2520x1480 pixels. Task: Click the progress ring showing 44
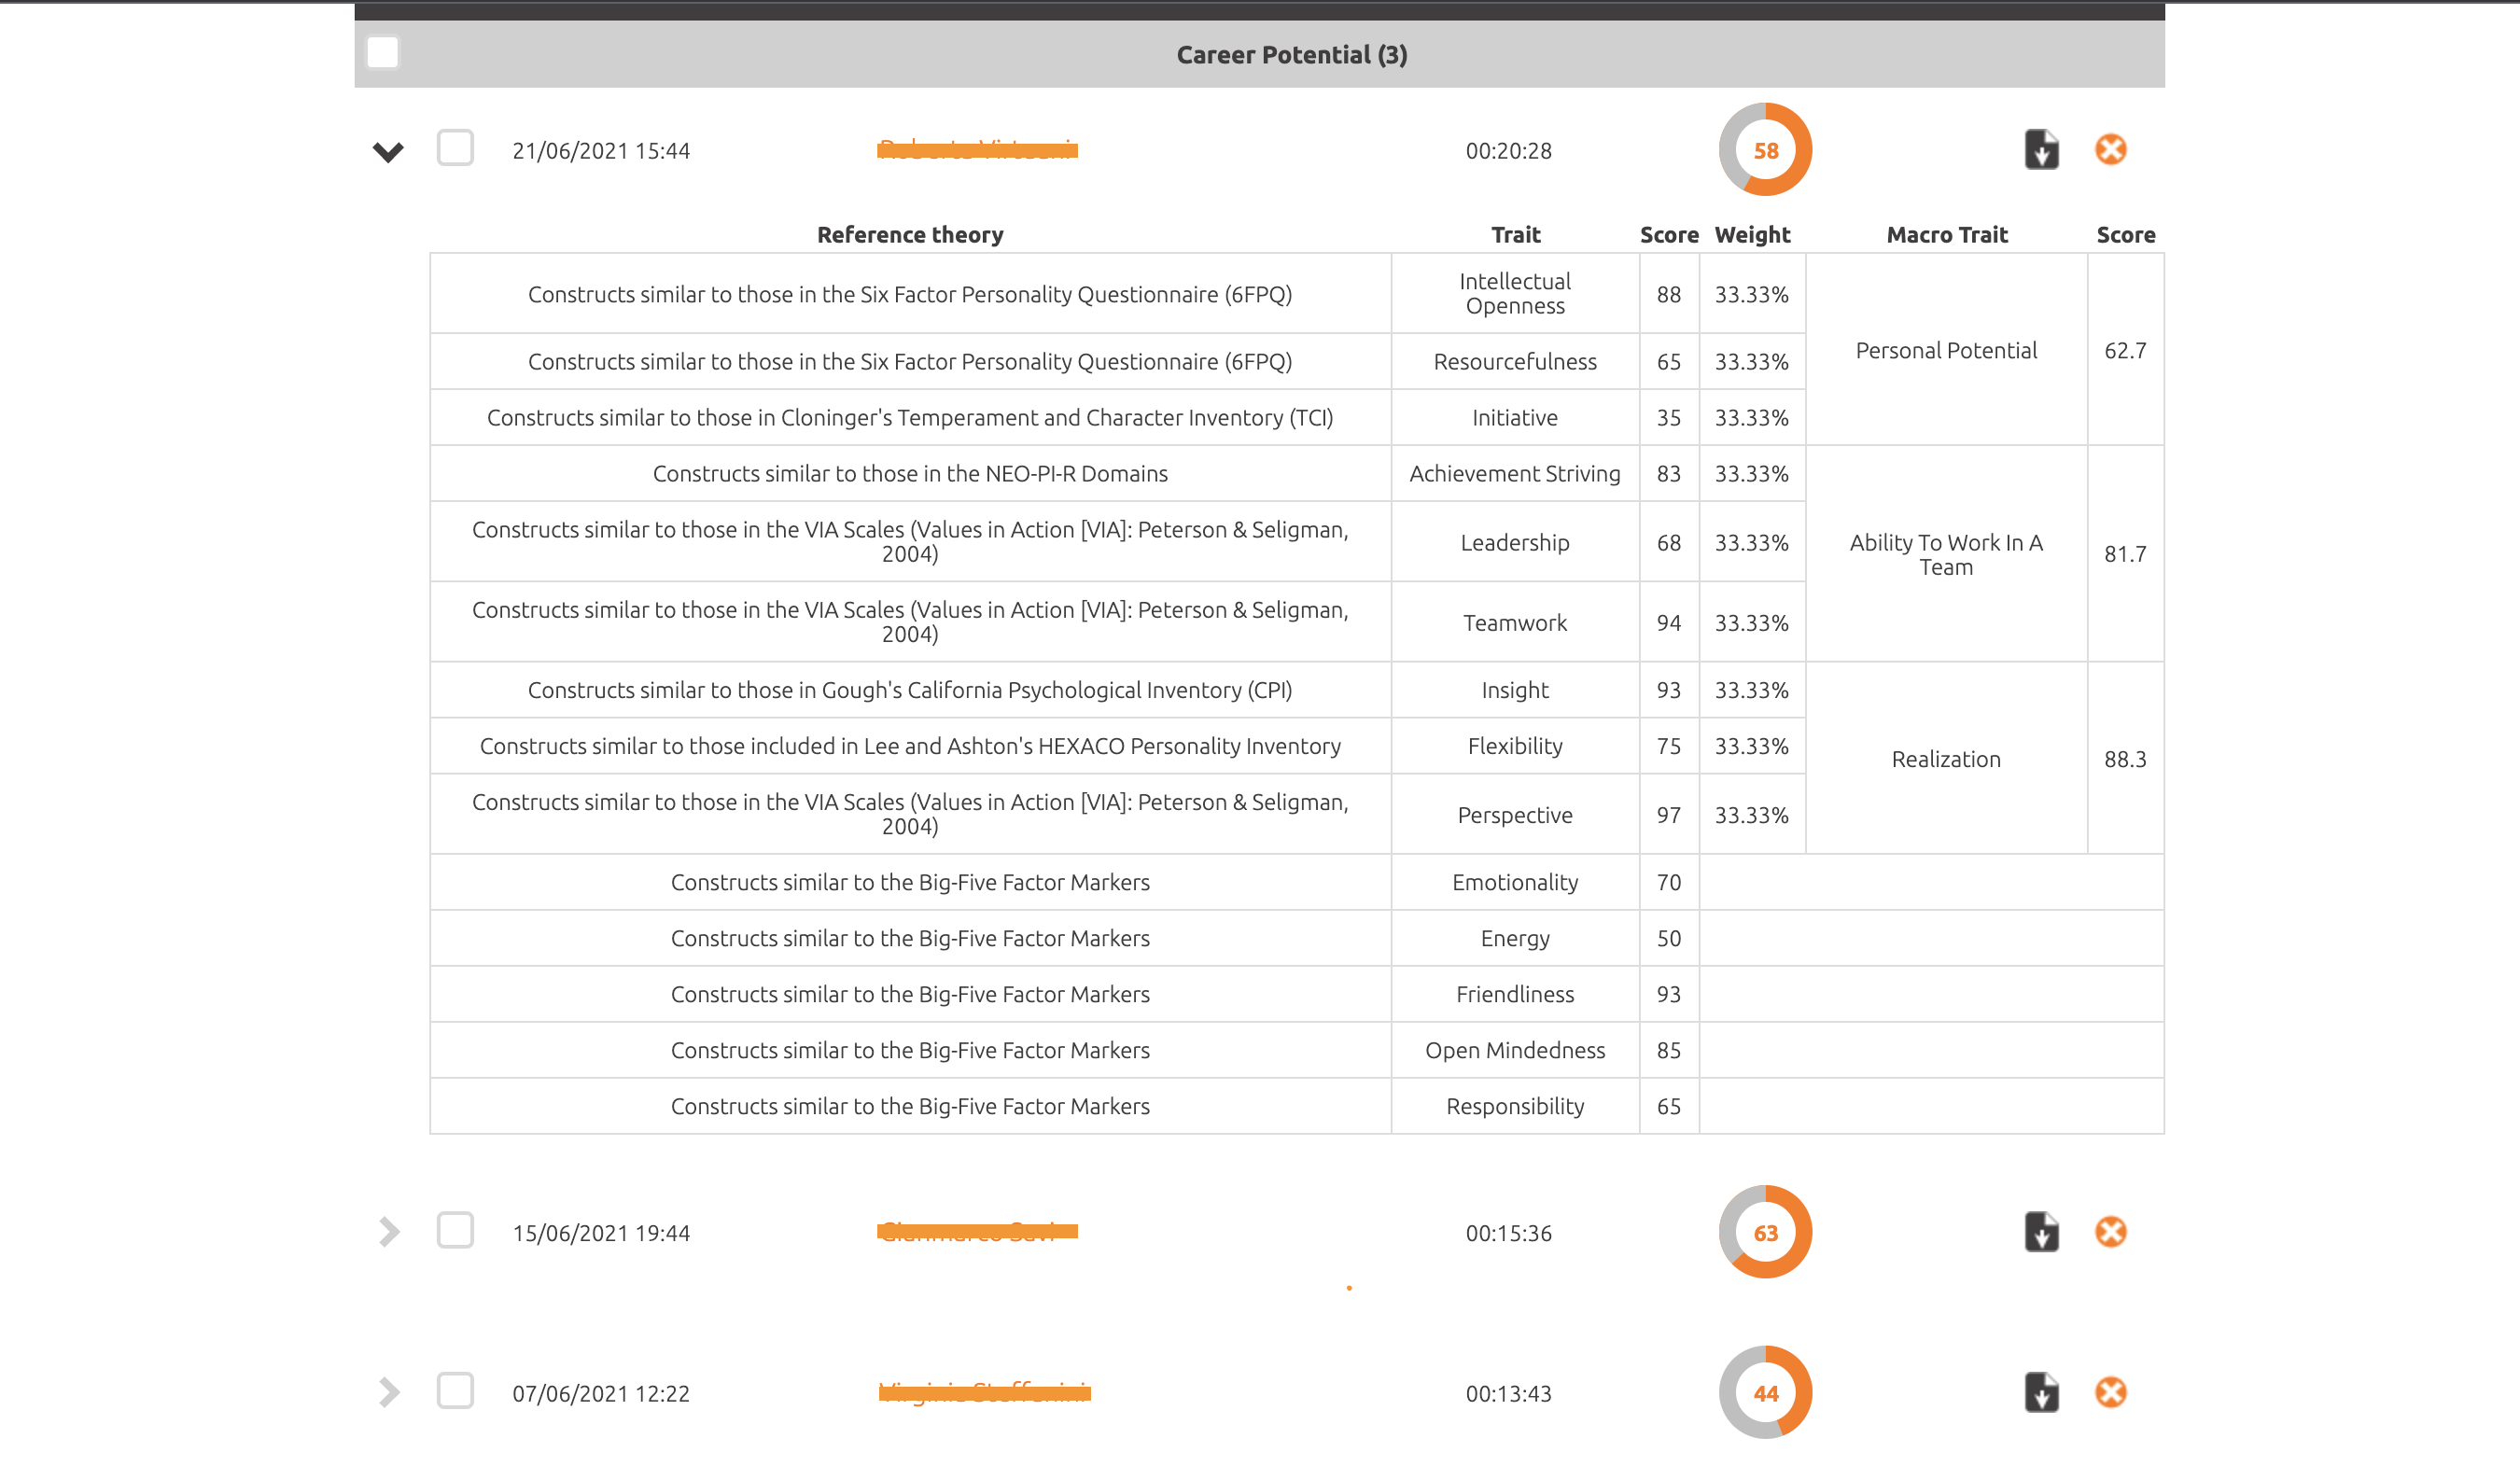tap(1765, 1392)
